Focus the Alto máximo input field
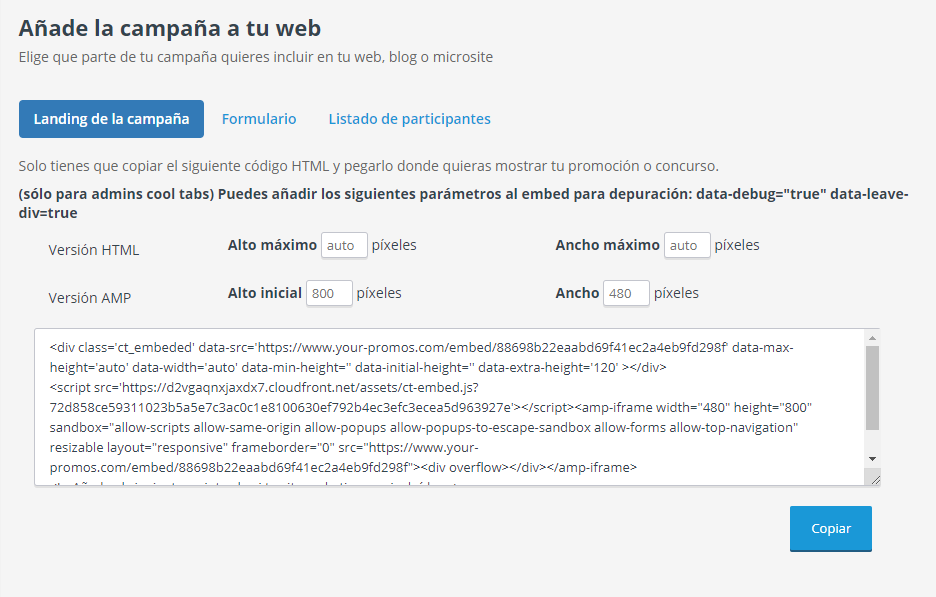The width and height of the screenshot is (936, 597). 344,245
